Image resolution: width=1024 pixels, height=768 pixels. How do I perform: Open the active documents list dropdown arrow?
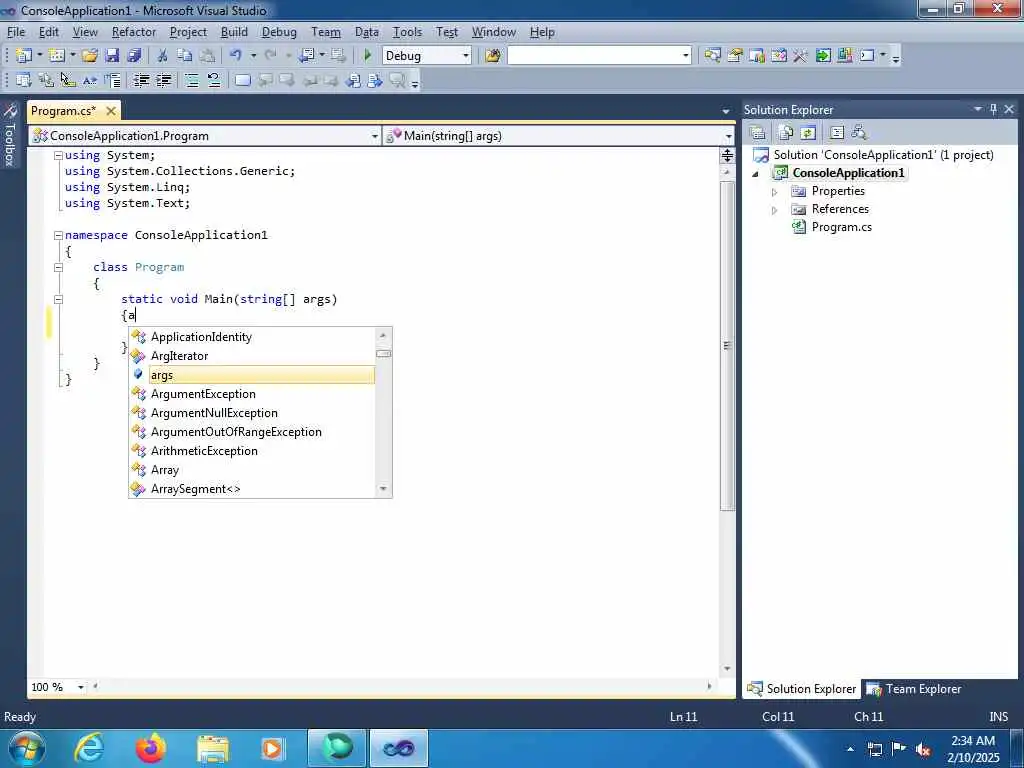point(726,111)
